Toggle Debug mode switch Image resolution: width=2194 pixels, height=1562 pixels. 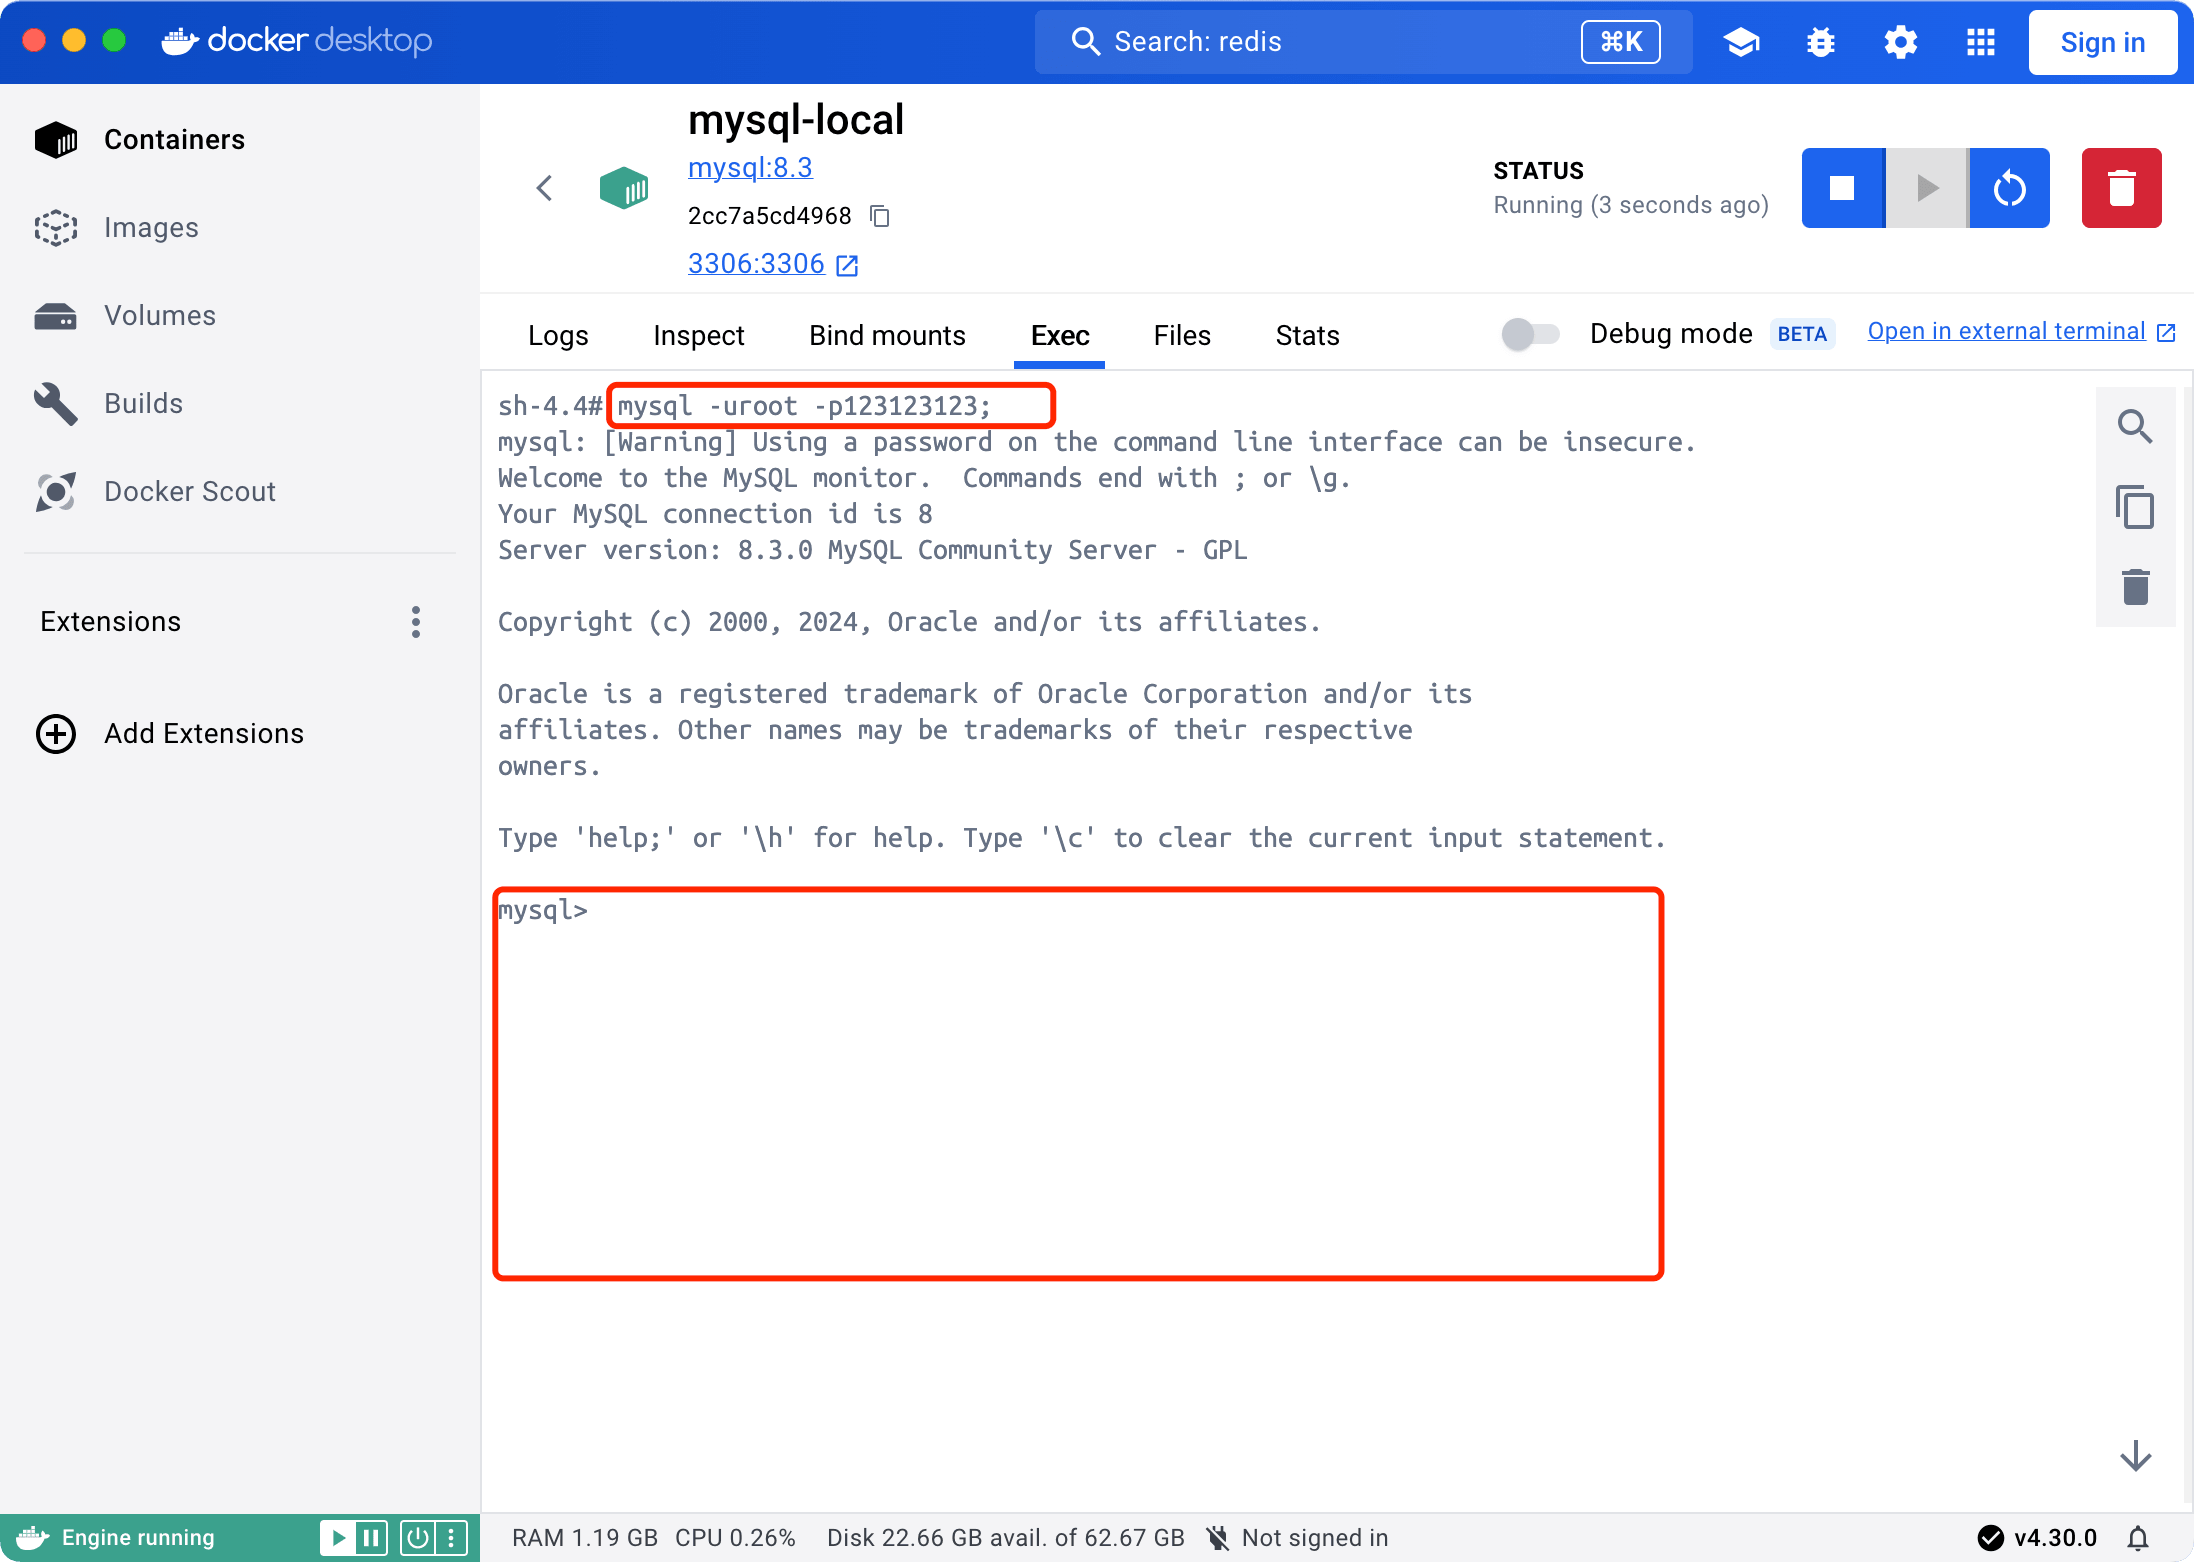point(1530,334)
